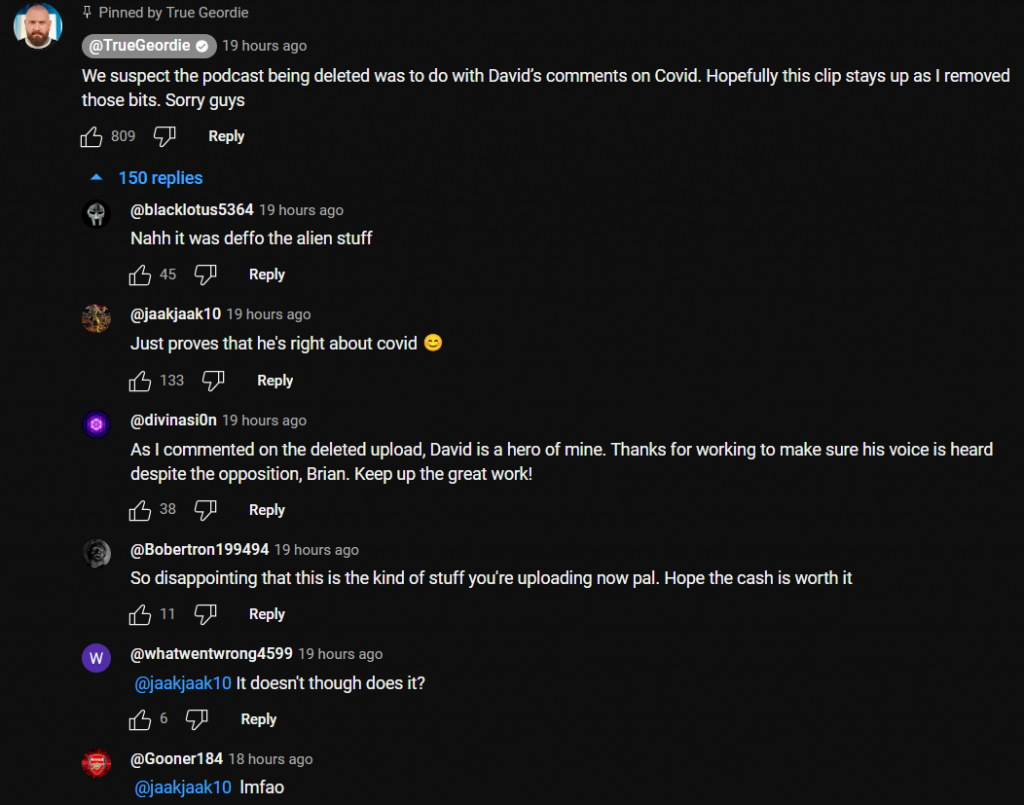This screenshot has height=805, width=1024.
Task: Reply to the pinned TrueGeordie comment
Action: [226, 136]
